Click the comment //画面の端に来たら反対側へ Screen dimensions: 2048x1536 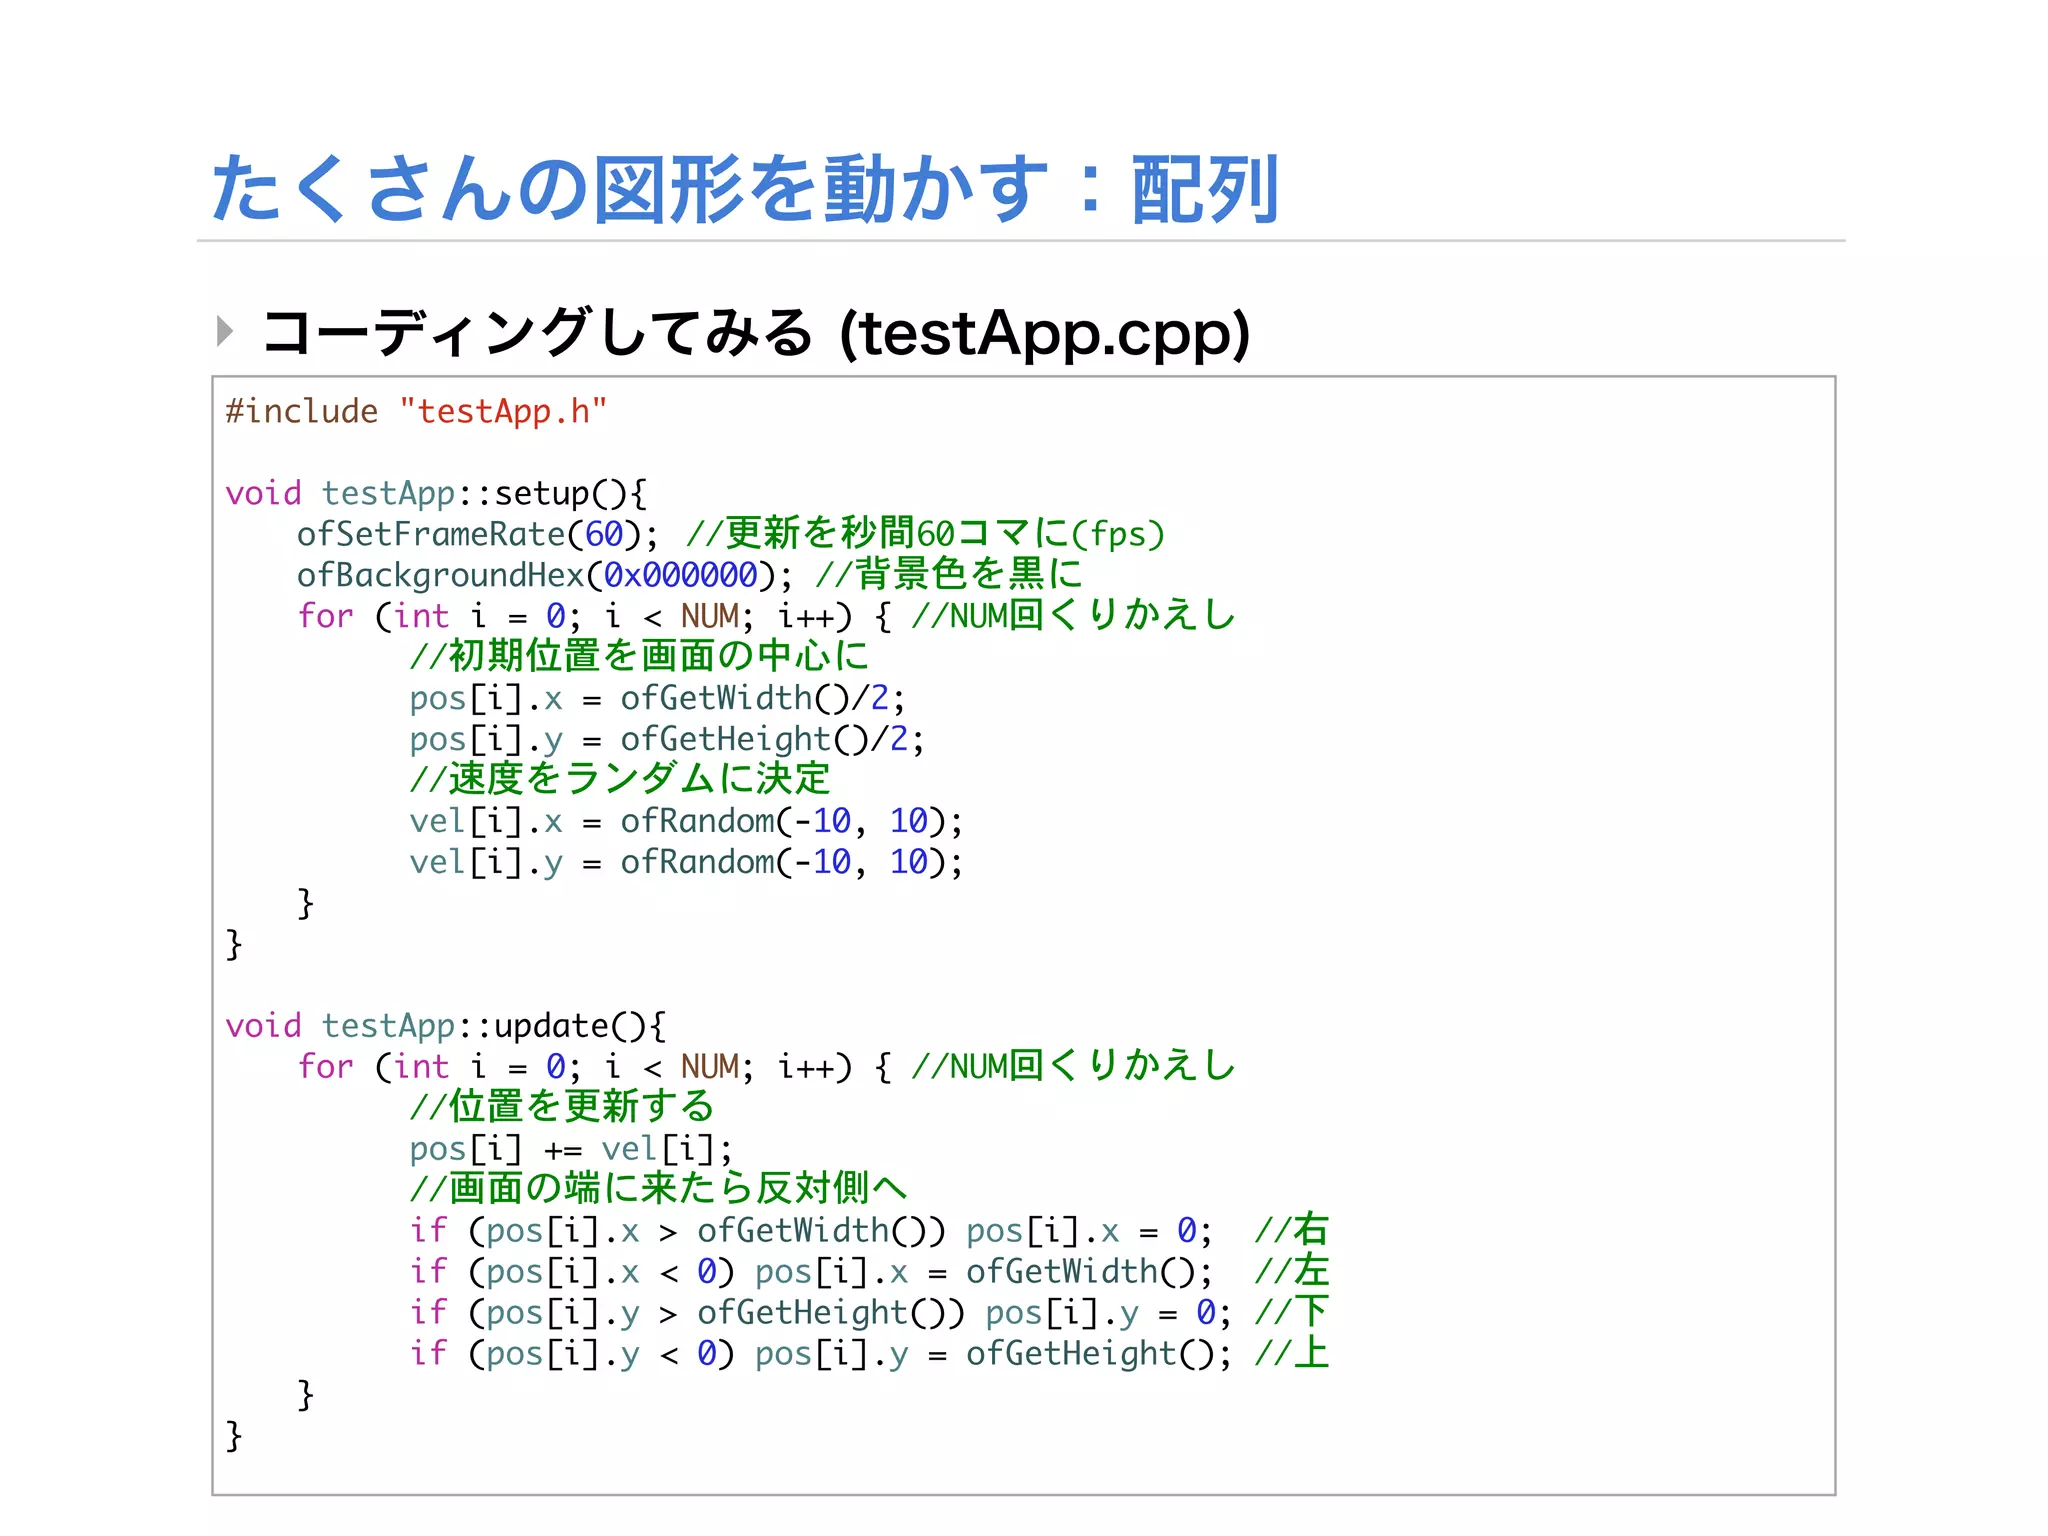pos(659,1189)
